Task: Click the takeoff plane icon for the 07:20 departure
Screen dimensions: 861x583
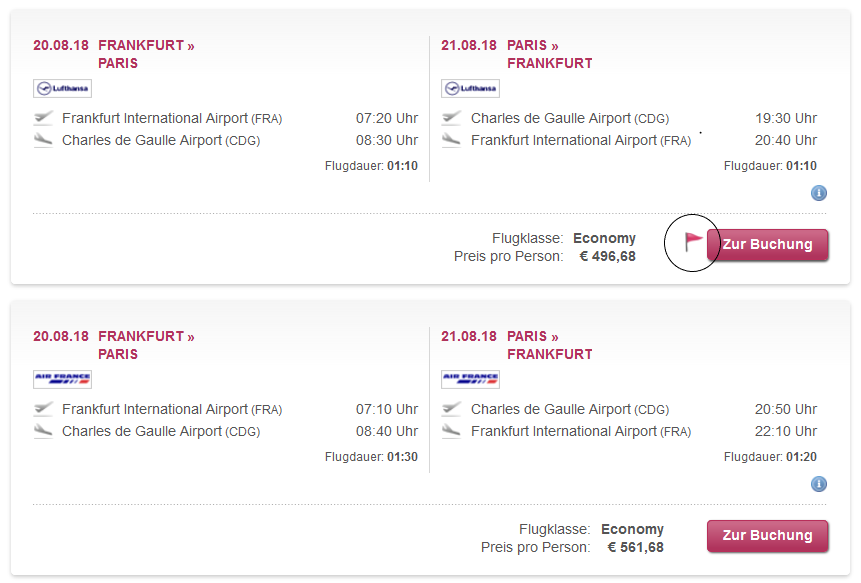Action: click(43, 118)
